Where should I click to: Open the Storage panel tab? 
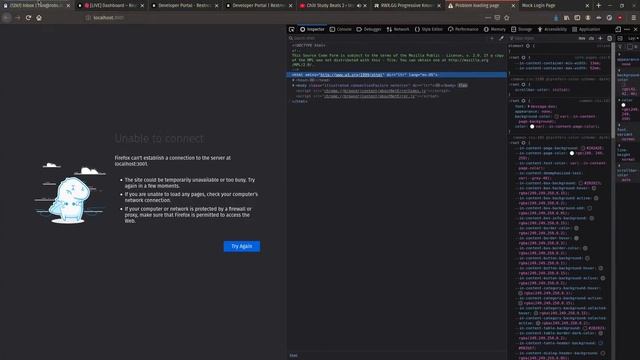pyautogui.click(x=522, y=29)
